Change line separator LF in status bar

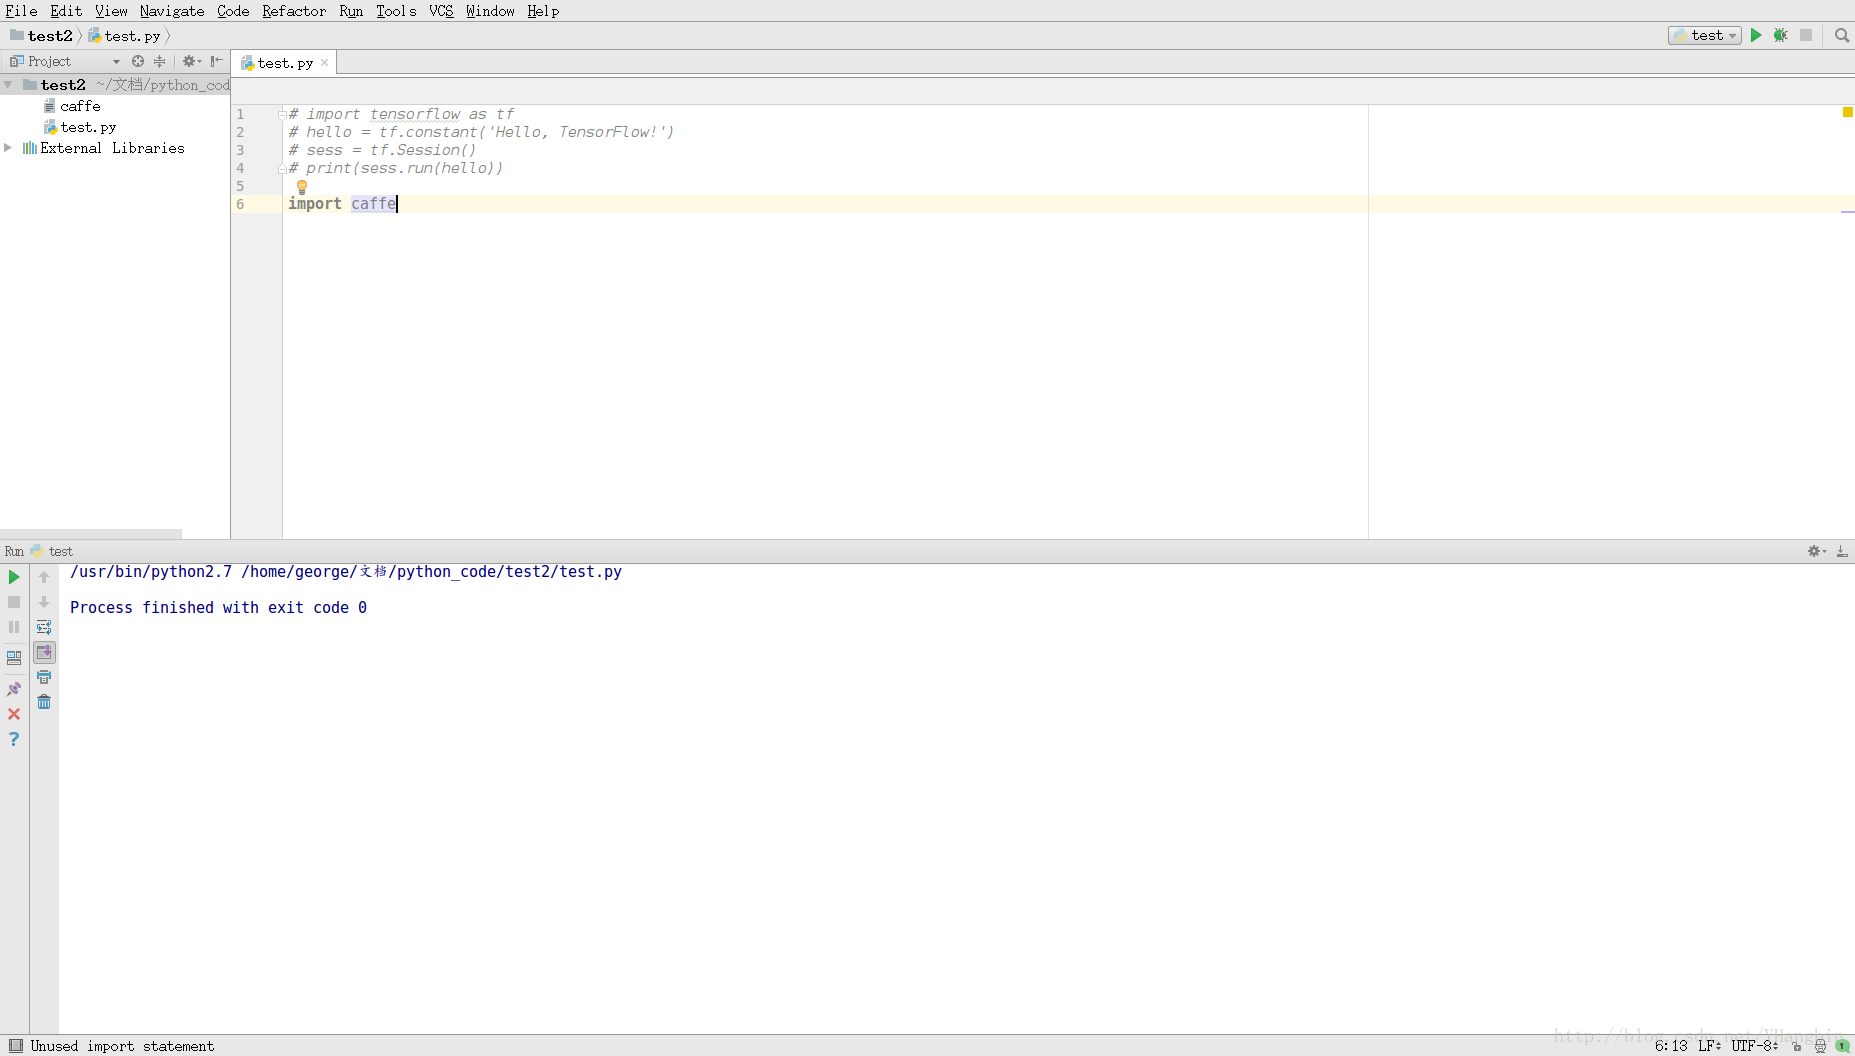point(1710,1046)
